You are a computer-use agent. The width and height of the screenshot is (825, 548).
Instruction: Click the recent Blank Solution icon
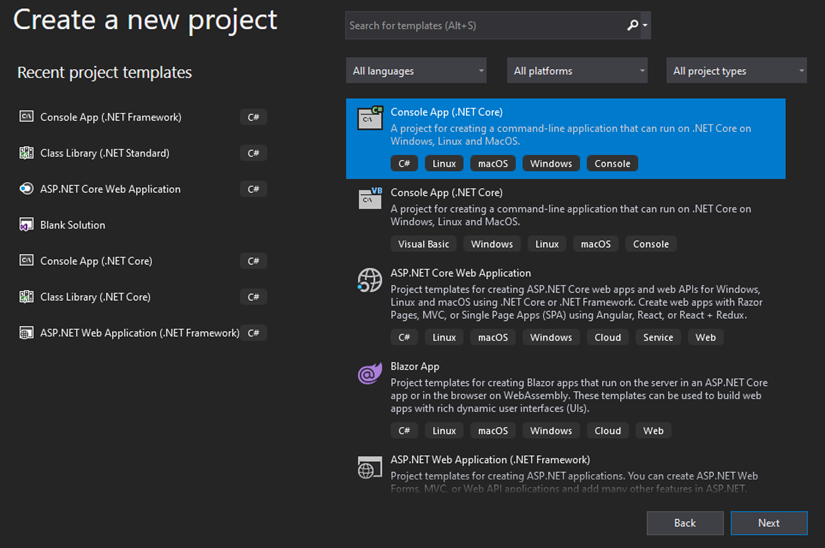[x=27, y=225]
